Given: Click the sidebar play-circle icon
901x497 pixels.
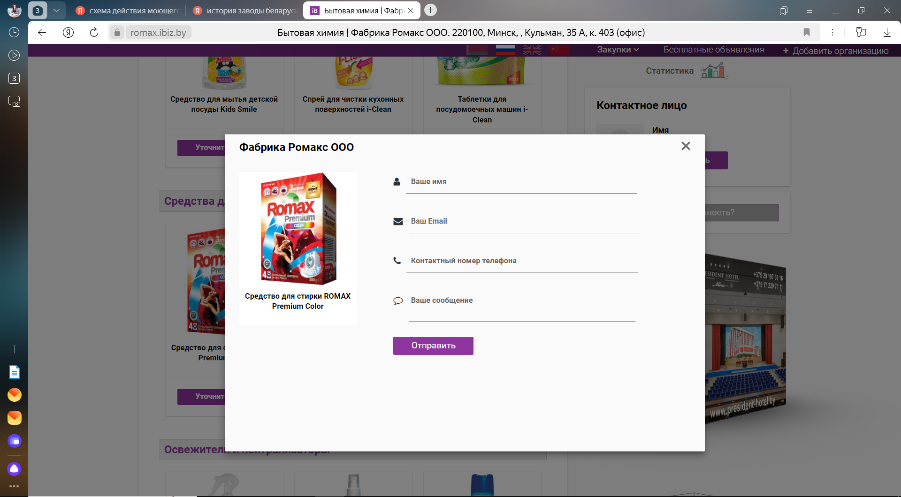Looking at the screenshot, I should click(14, 55).
